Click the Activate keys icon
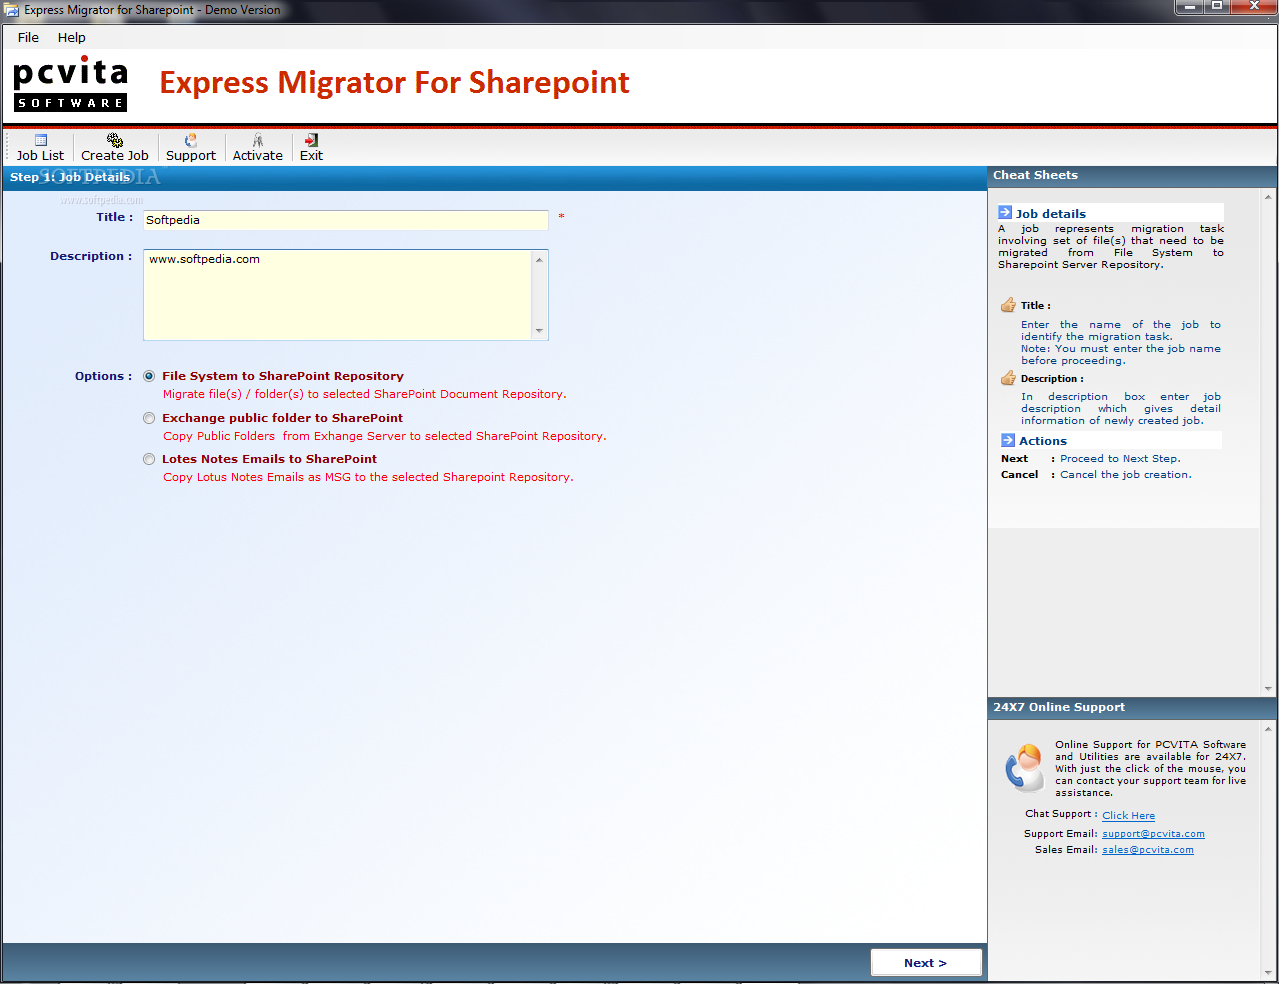Viewport: 1279px width, 984px height. click(x=258, y=140)
